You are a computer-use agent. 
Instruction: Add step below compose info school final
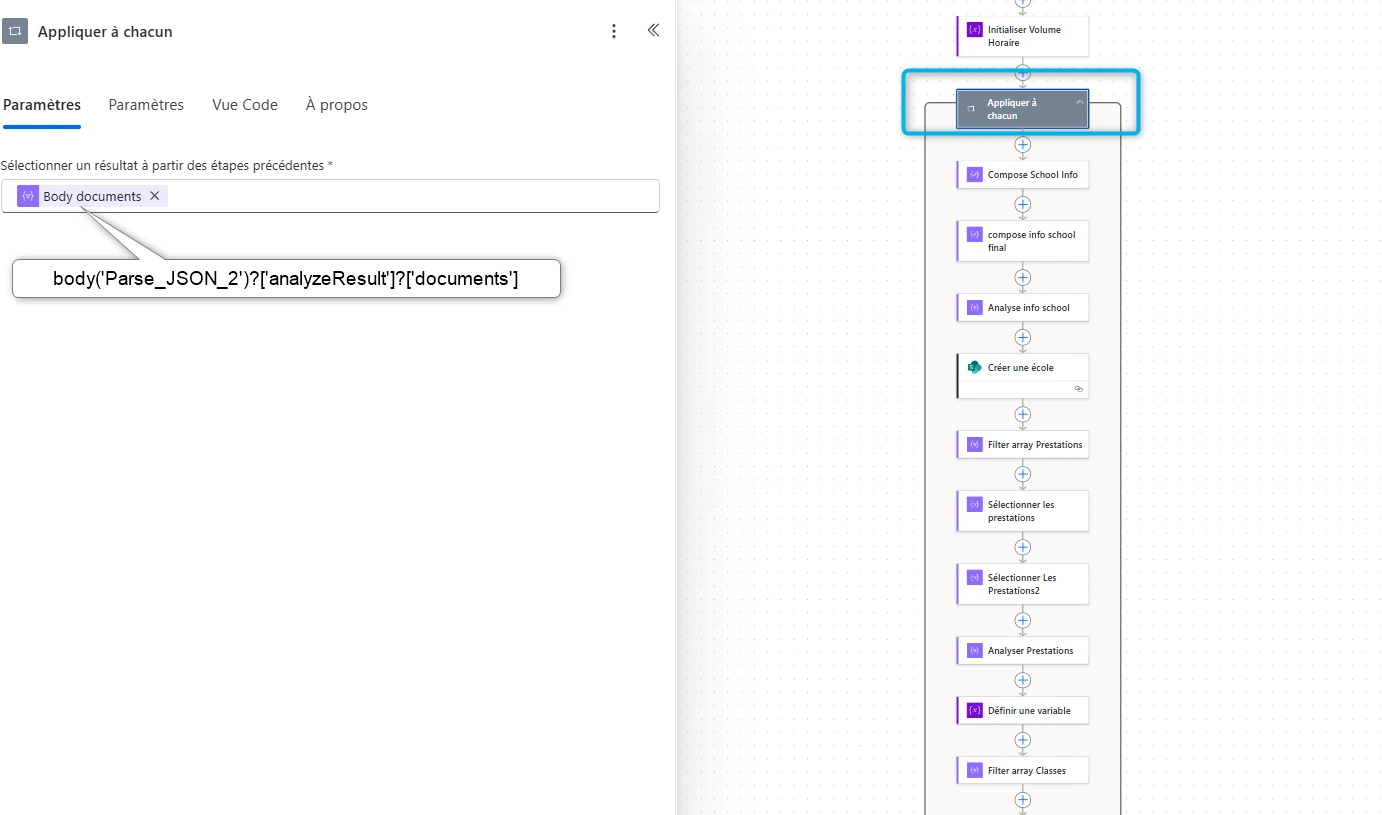pyautogui.click(x=1022, y=277)
